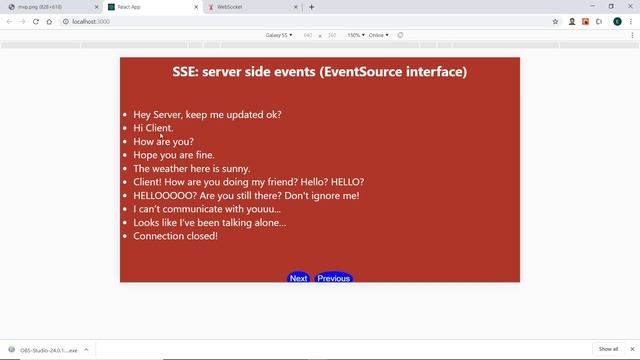Screen dimensions: 640x360
Task: Click the SSE server side events heading
Action: pos(320,72)
